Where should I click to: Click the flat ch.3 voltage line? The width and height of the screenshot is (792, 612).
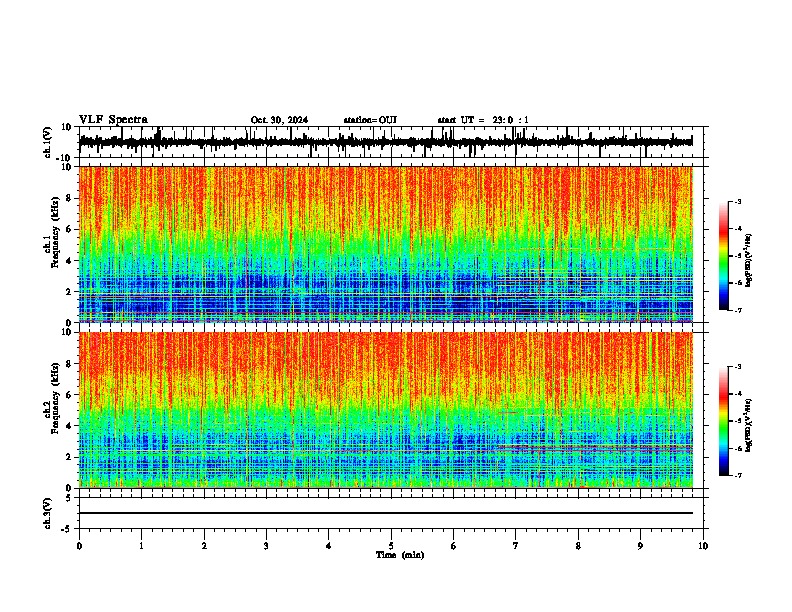(x=386, y=513)
